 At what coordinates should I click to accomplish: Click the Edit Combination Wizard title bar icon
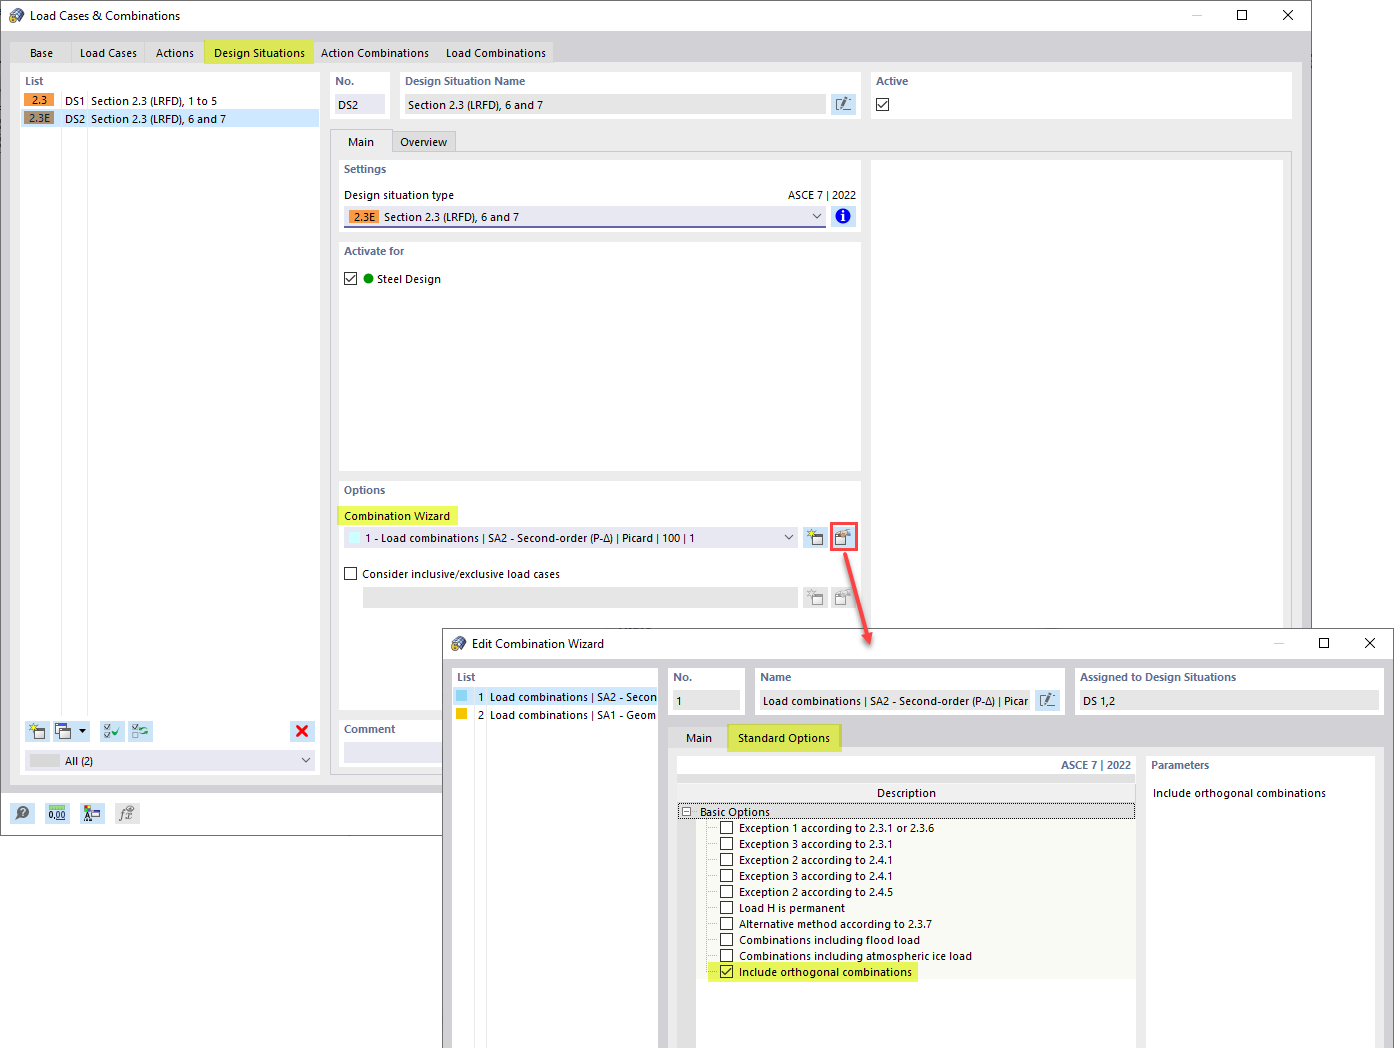click(x=459, y=643)
